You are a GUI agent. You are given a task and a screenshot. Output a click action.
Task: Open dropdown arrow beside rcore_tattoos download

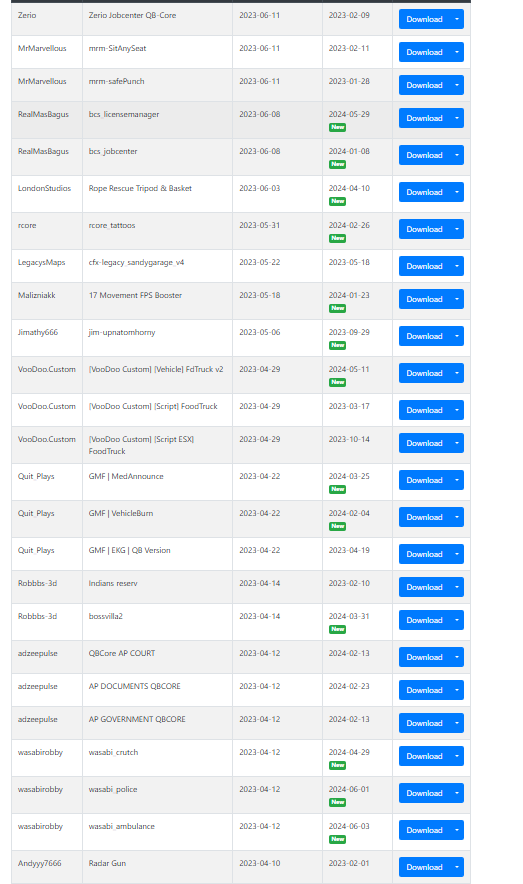tap(457, 229)
